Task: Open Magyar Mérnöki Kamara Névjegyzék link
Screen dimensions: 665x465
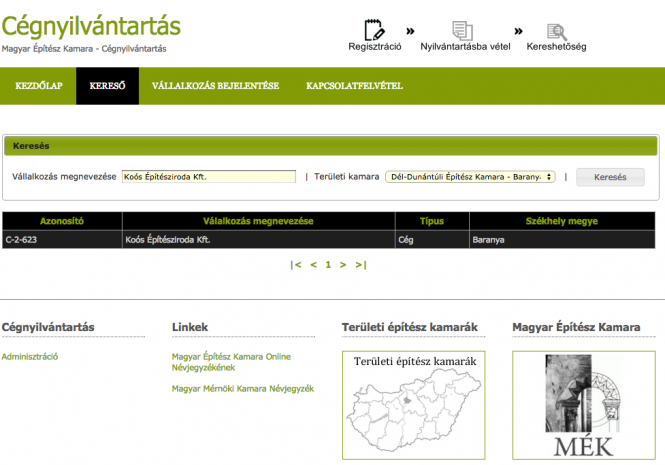Action: (x=243, y=389)
